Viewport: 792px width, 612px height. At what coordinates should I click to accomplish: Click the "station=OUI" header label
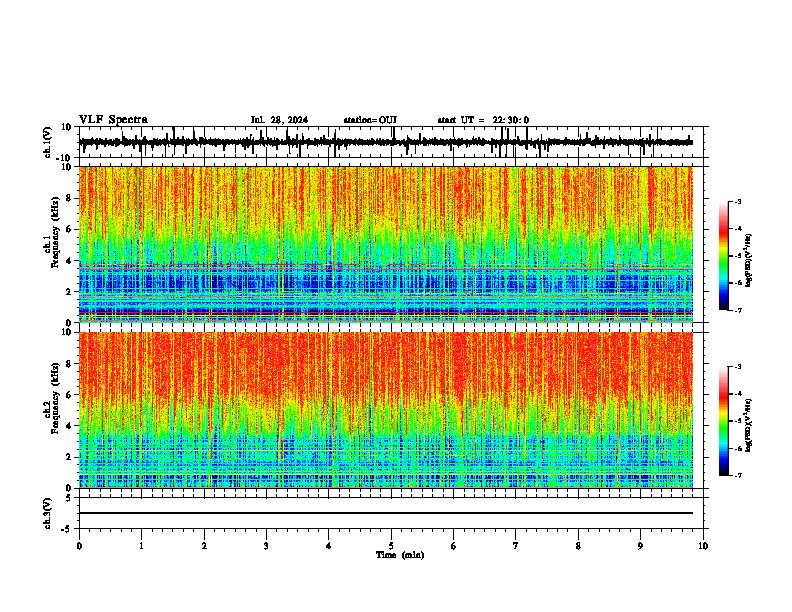click(370, 120)
